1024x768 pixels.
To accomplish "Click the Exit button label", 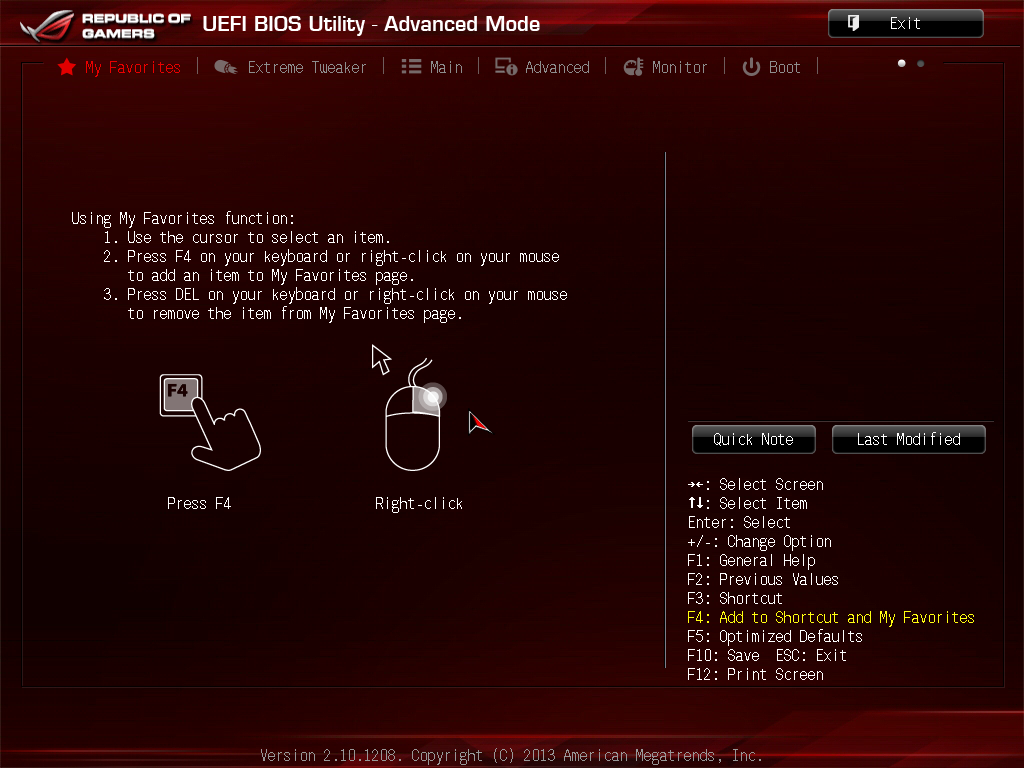I will pos(905,23).
